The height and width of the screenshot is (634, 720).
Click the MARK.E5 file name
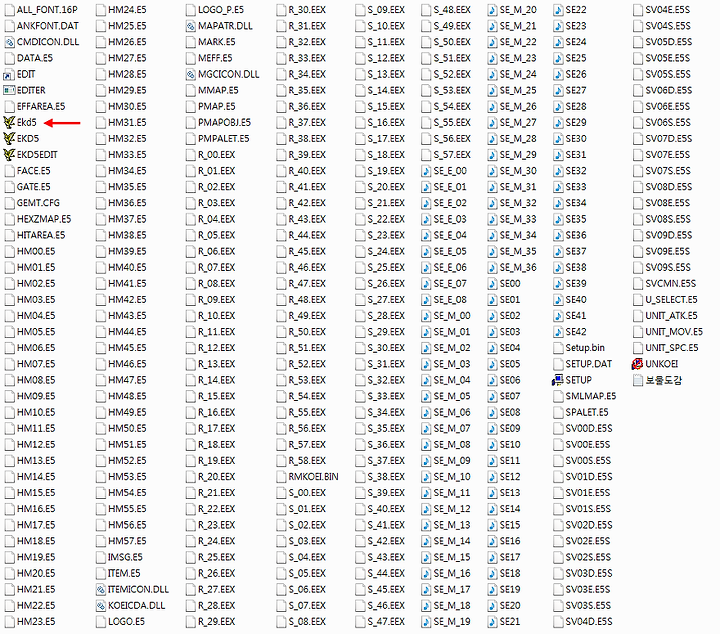217,42
